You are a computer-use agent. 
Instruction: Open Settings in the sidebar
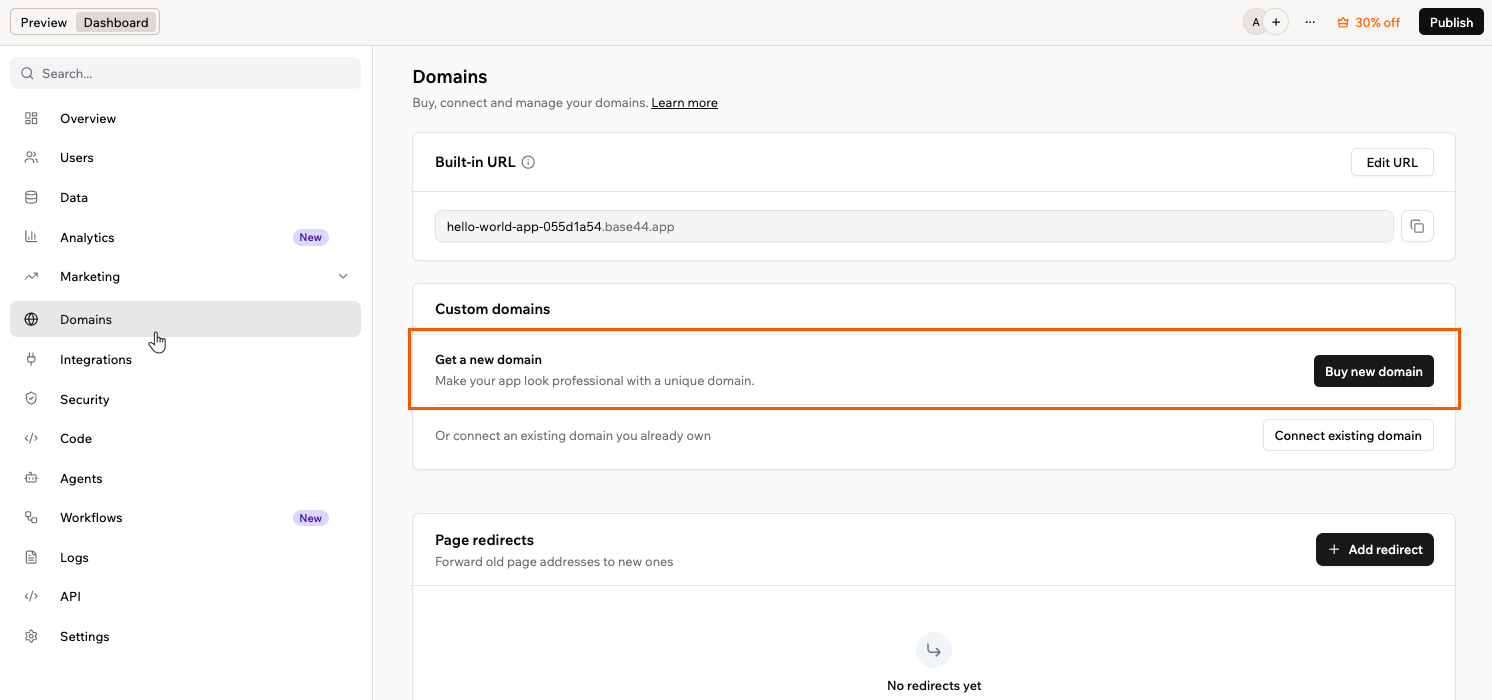pyautogui.click(x=185, y=636)
